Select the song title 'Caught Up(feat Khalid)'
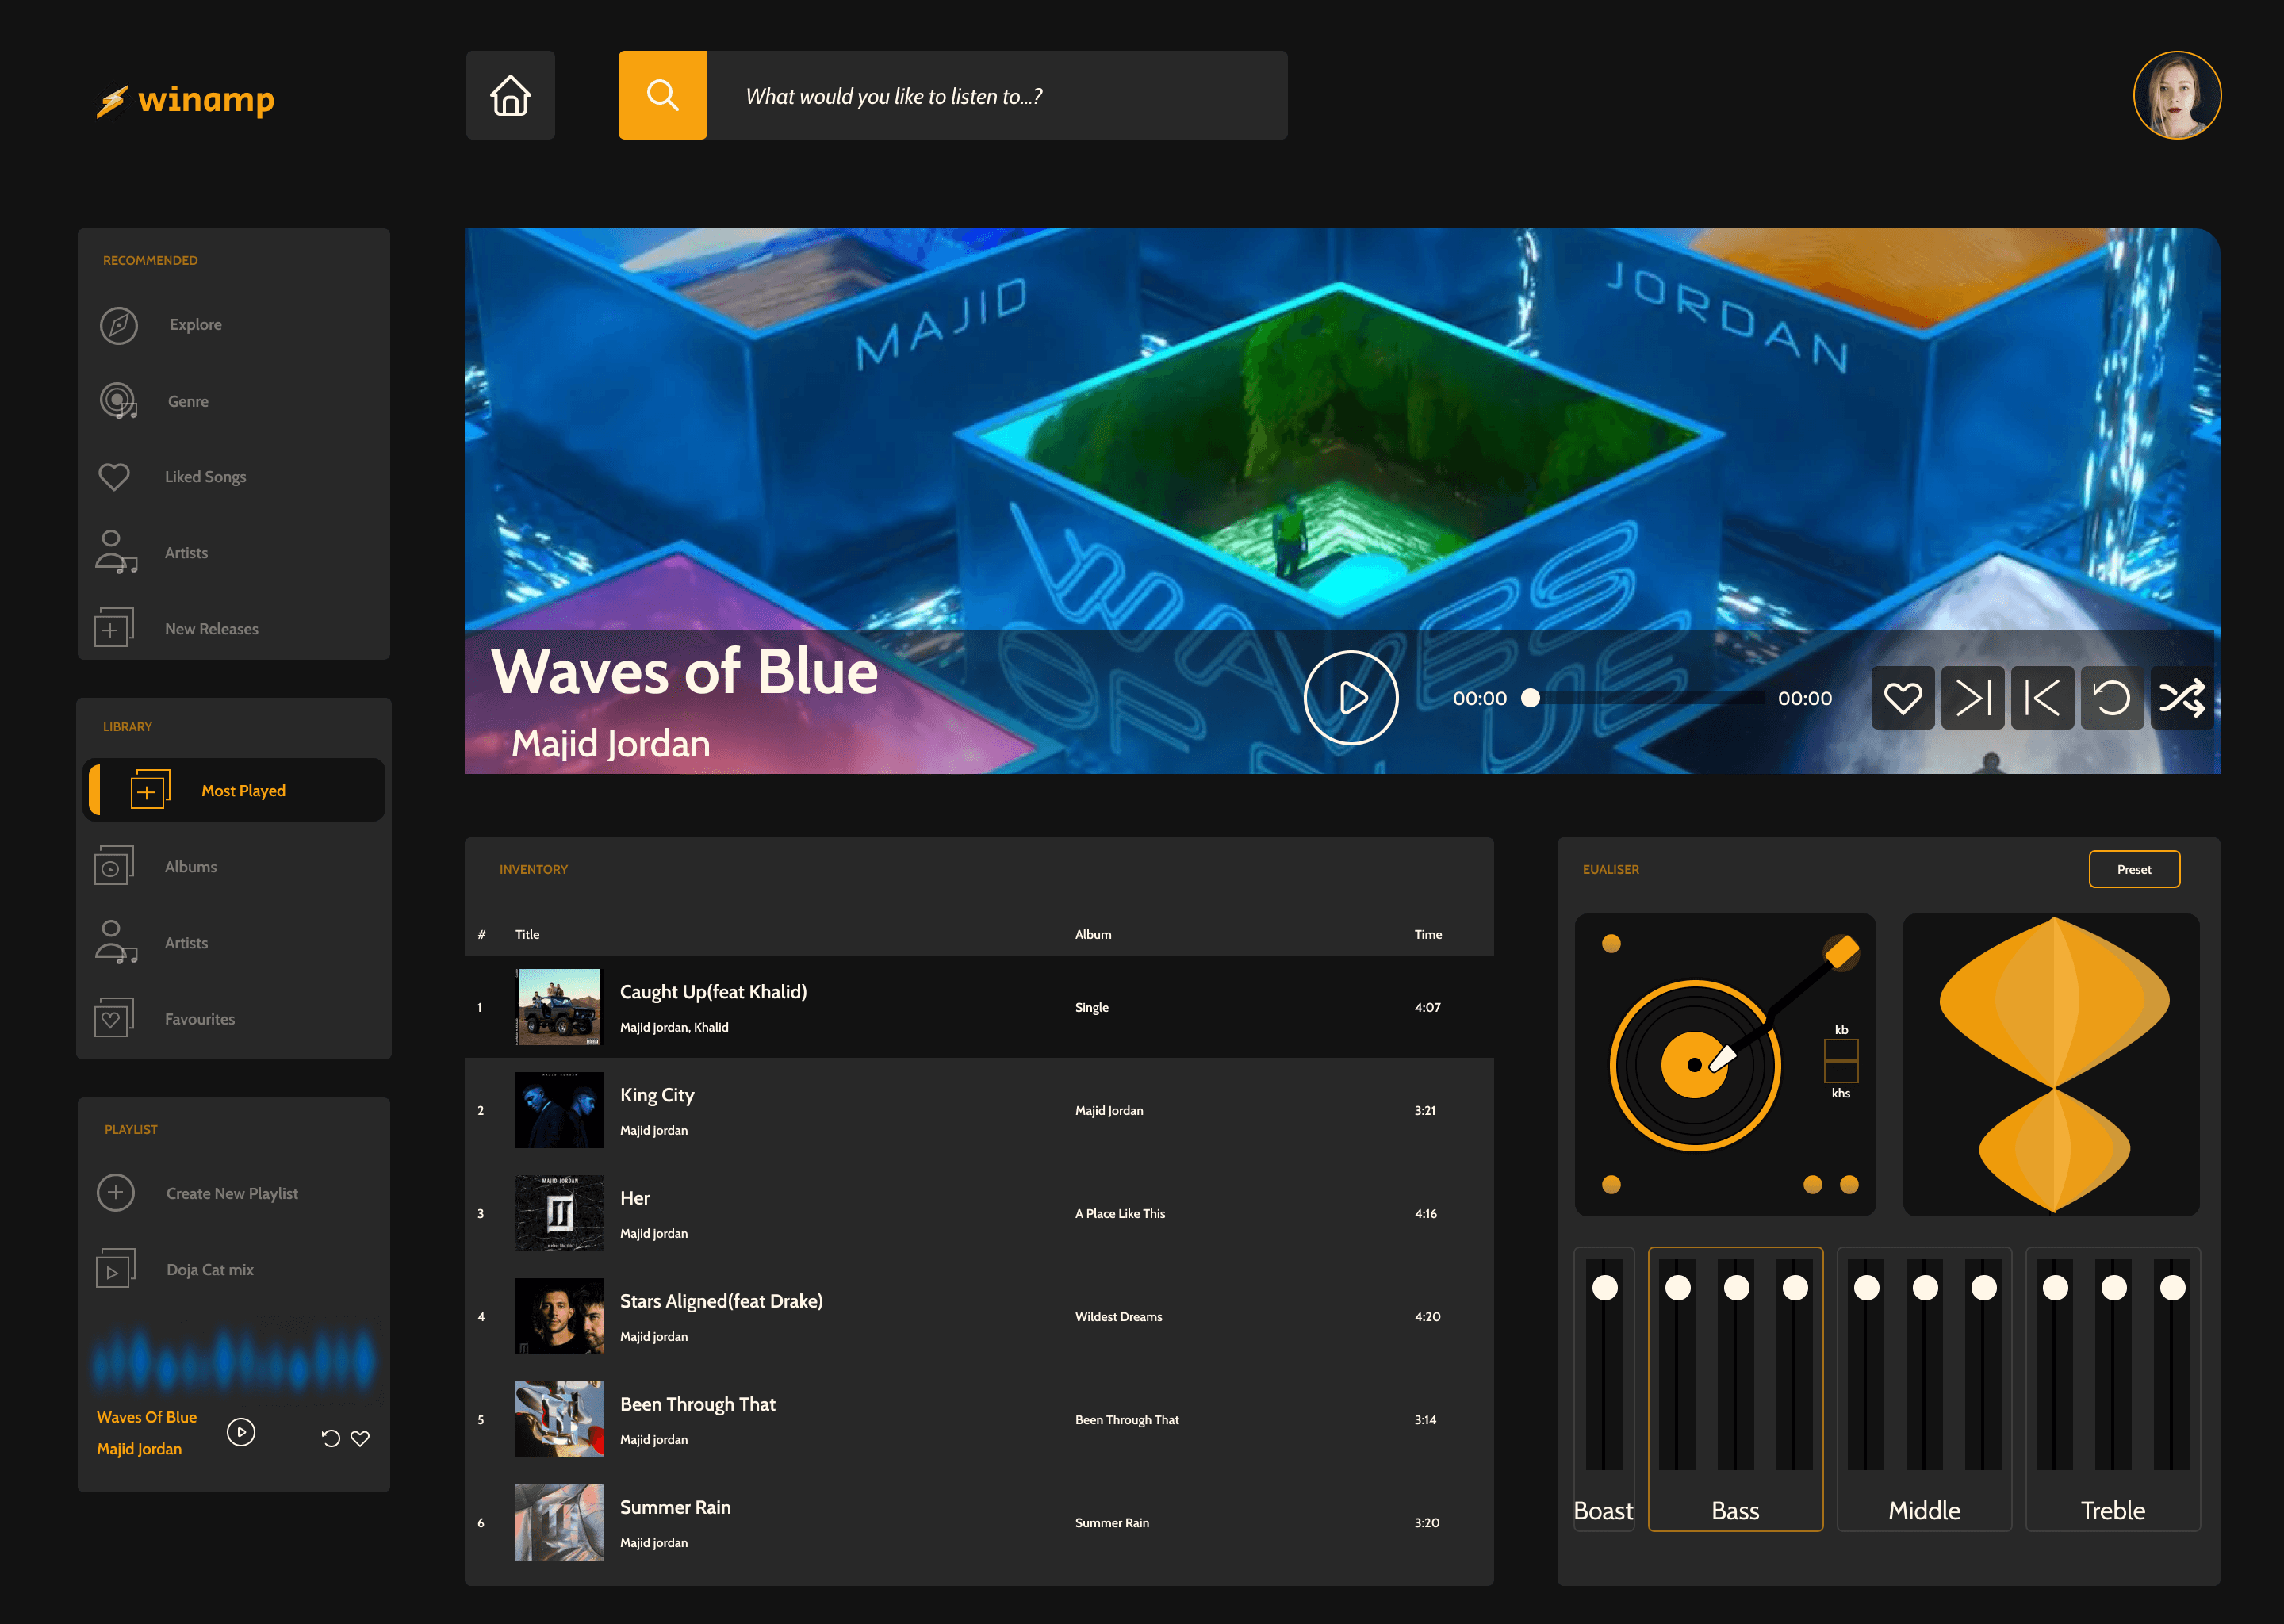This screenshot has height=1624, width=2284. 713,992
